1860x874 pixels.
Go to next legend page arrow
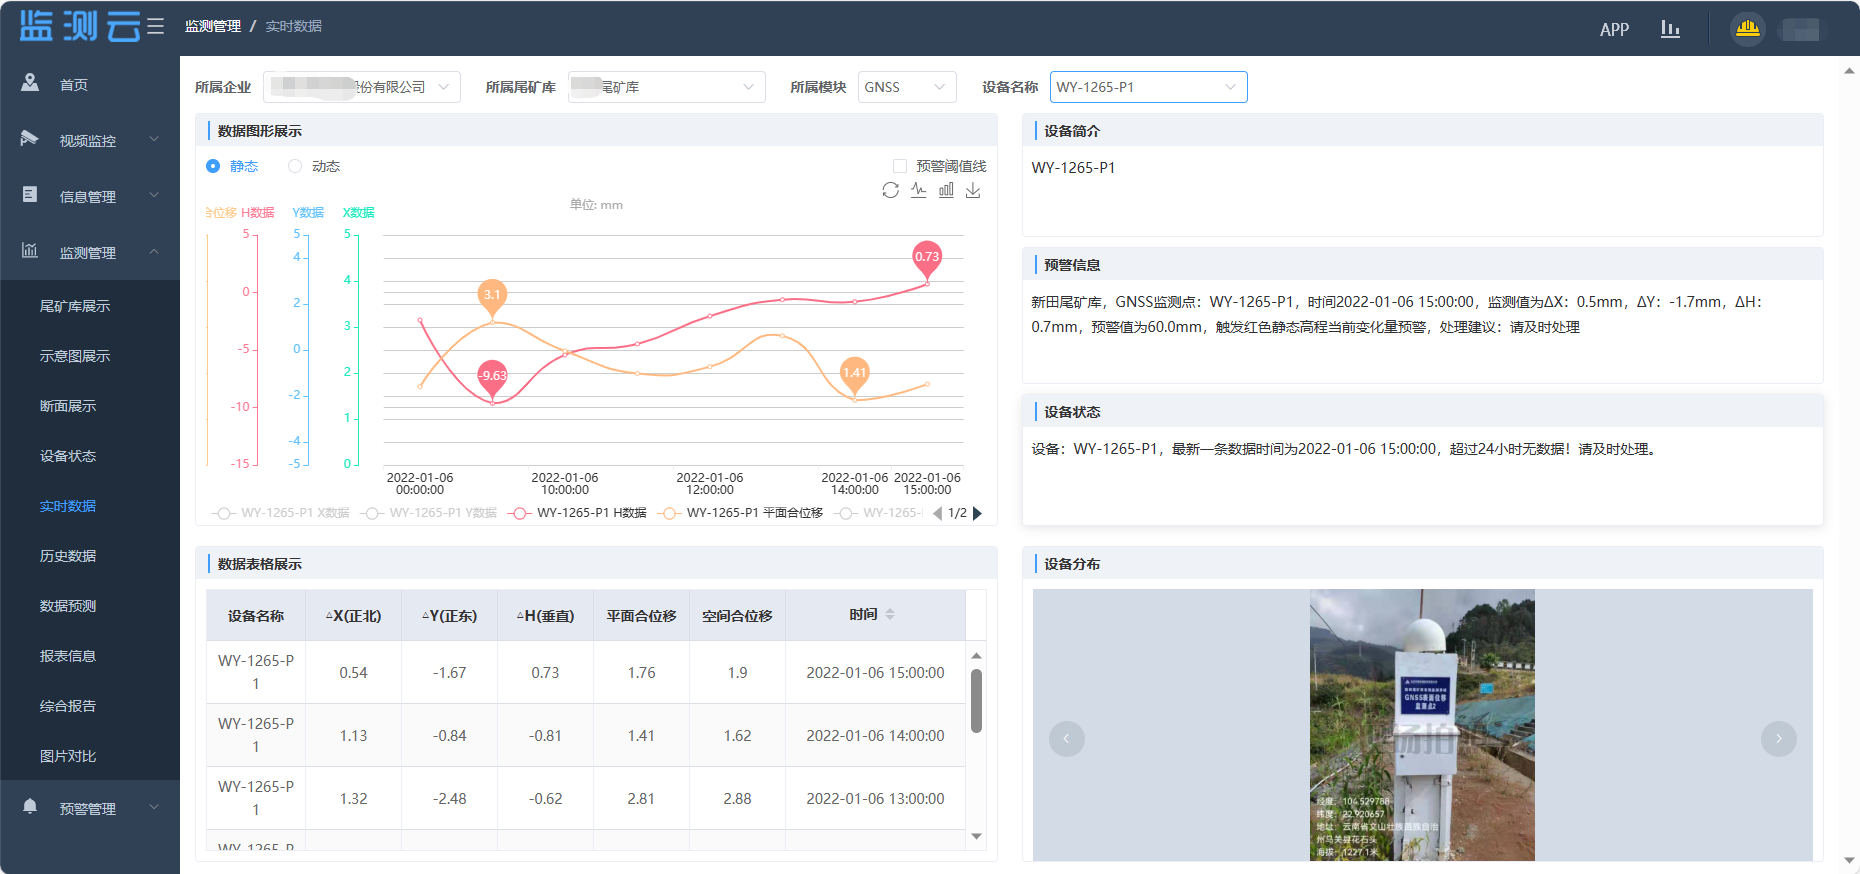pyautogui.click(x=978, y=513)
